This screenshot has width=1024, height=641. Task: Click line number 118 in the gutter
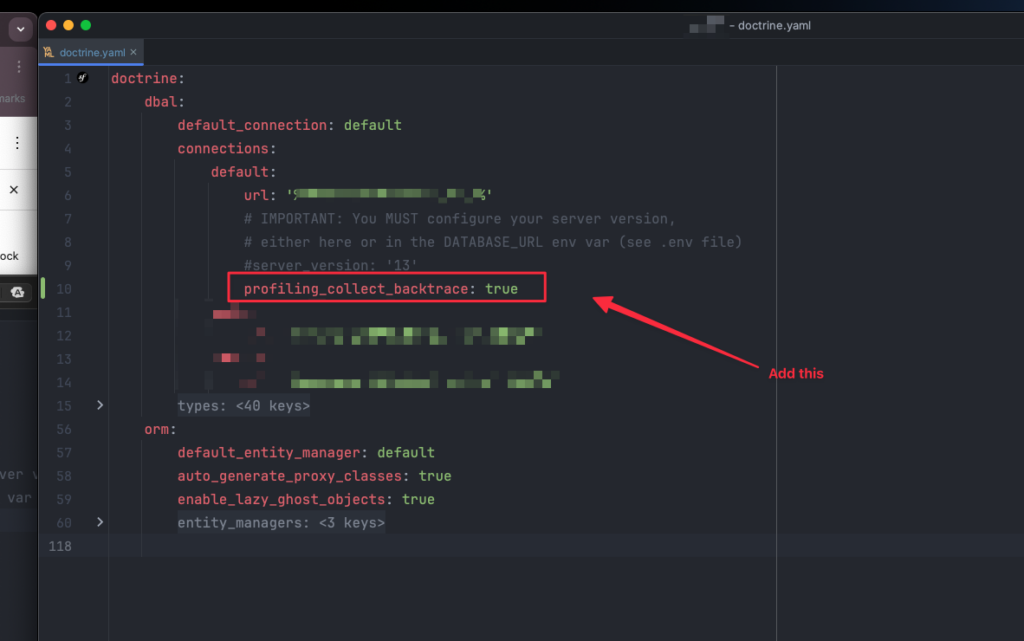60,546
